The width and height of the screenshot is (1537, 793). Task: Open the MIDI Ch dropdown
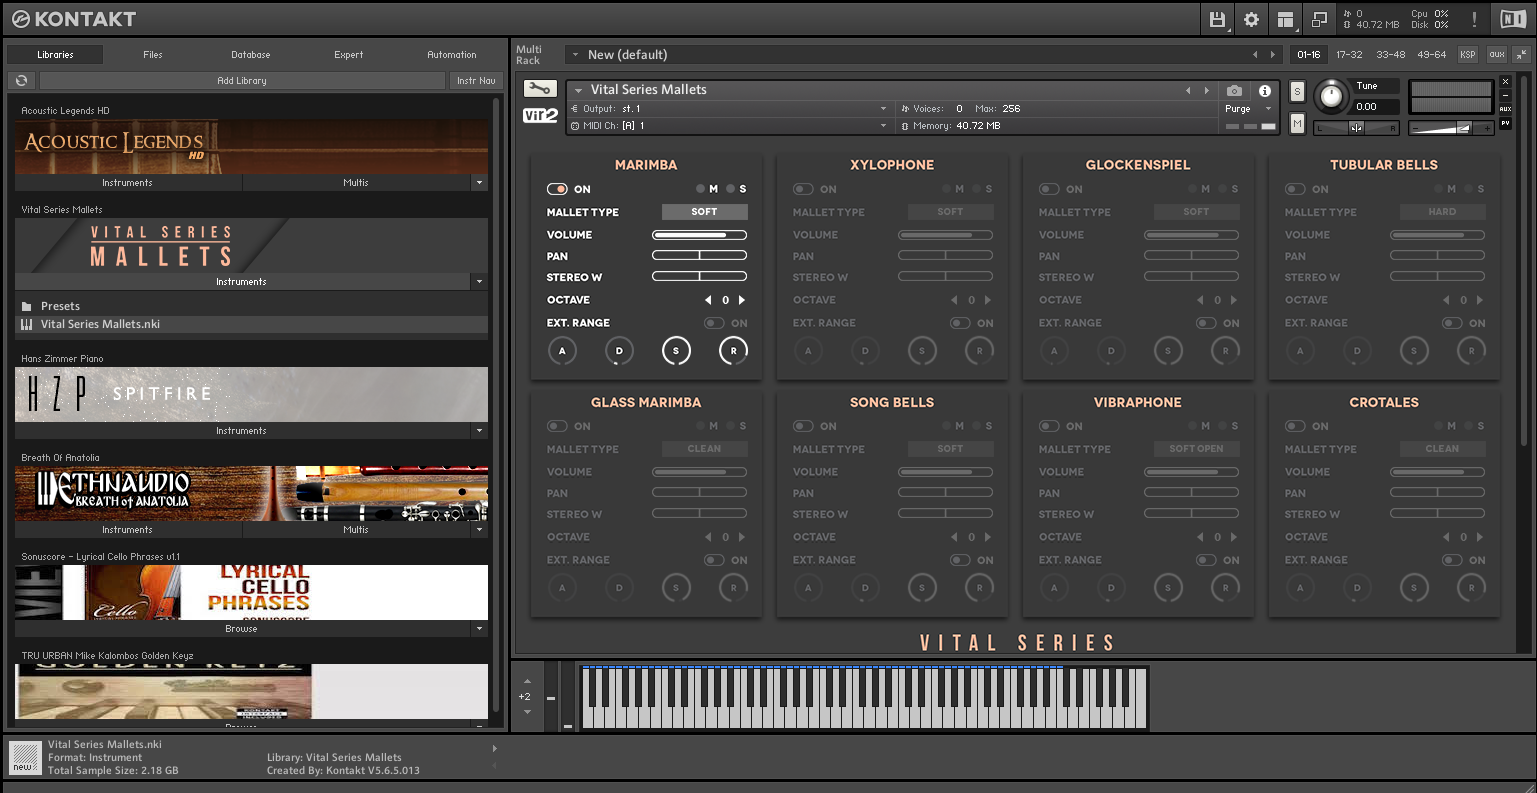point(728,126)
